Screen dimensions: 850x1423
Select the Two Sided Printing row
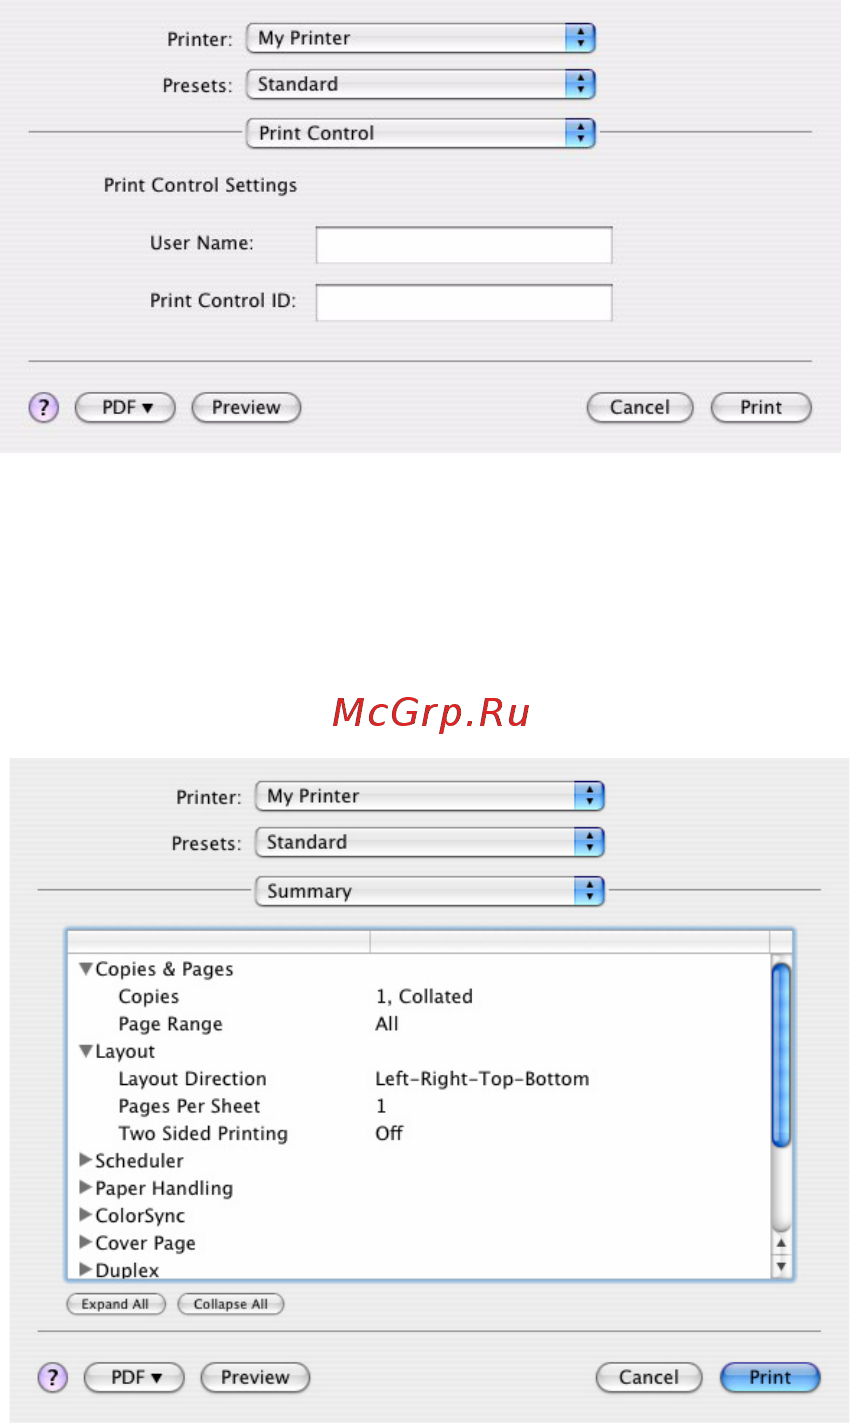[x=419, y=1133]
